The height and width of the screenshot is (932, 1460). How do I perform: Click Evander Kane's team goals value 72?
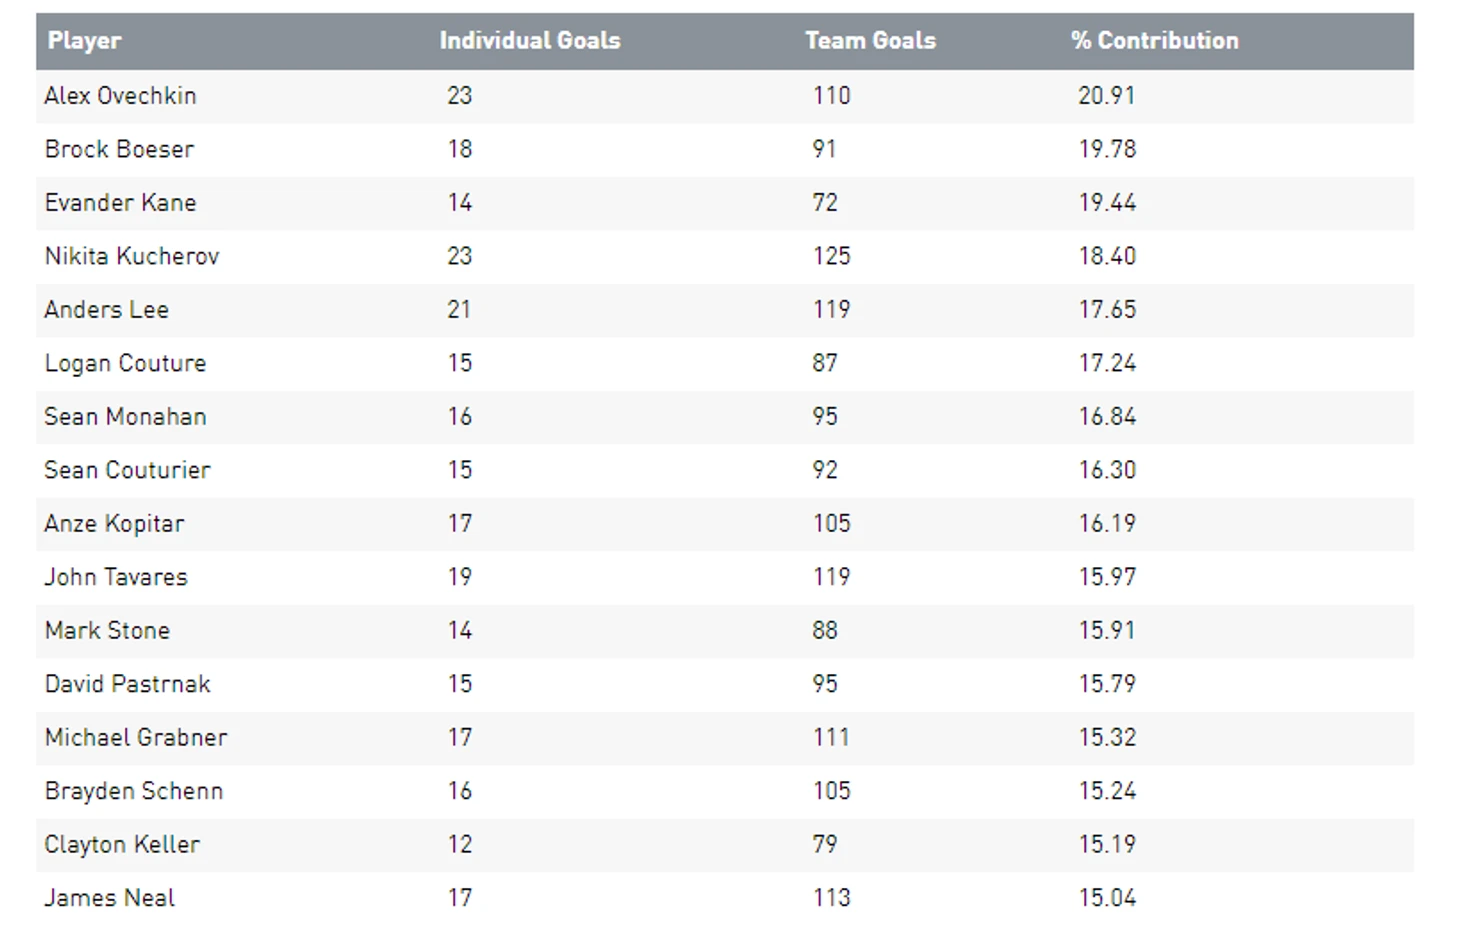[824, 203]
